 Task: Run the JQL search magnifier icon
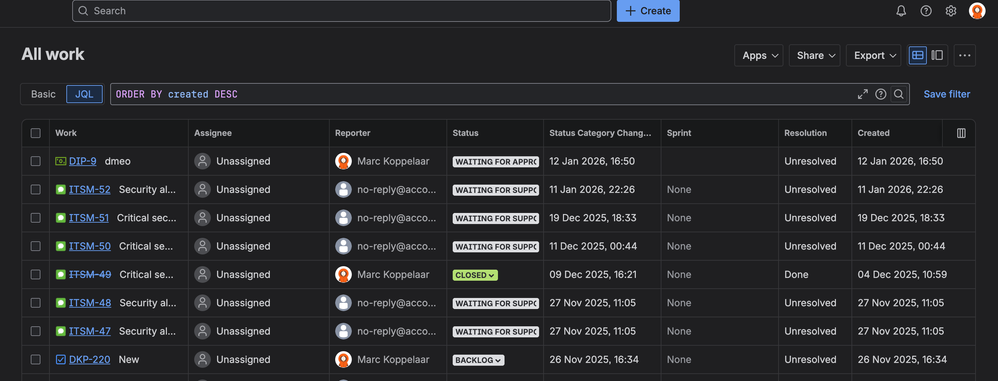pos(899,94)
